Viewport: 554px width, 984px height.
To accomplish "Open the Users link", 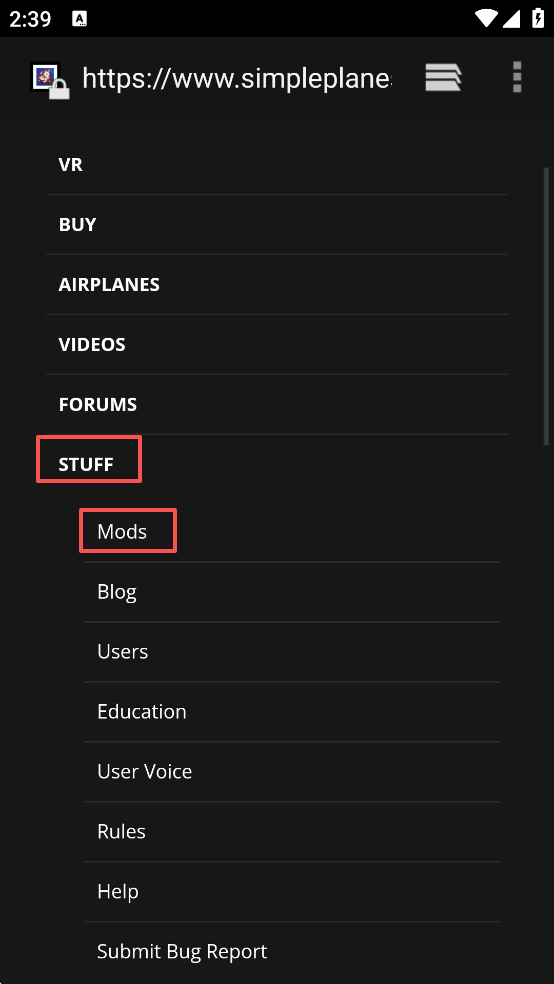I will pyautogui.click(x=292, y=652).
